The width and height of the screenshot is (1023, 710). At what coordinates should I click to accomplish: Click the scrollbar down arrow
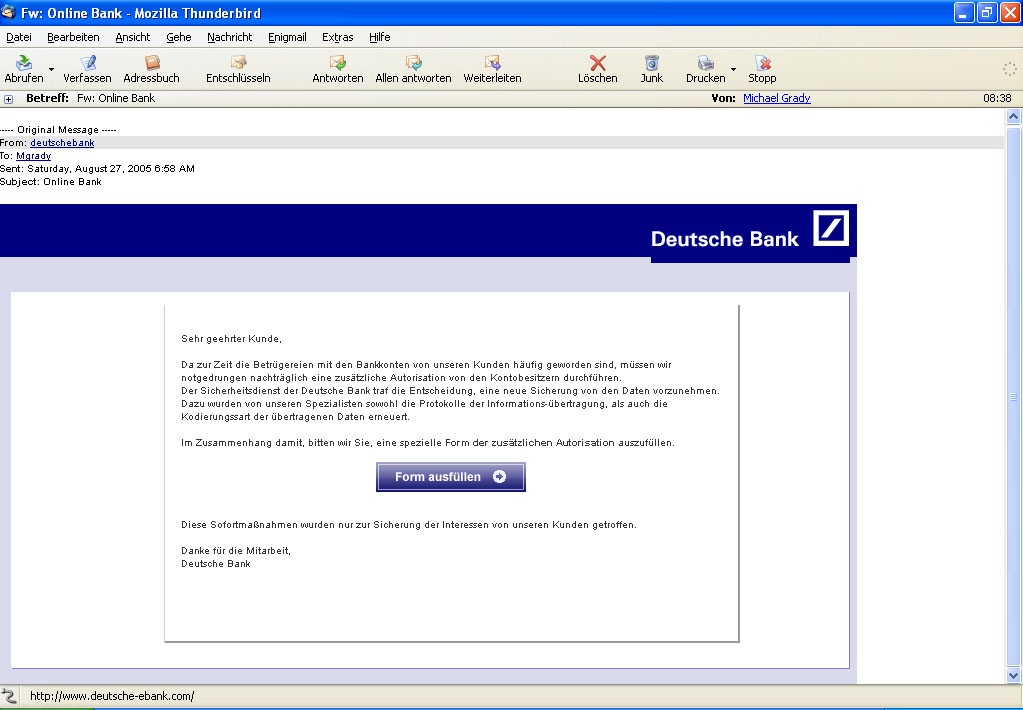tap(1013, 675)
